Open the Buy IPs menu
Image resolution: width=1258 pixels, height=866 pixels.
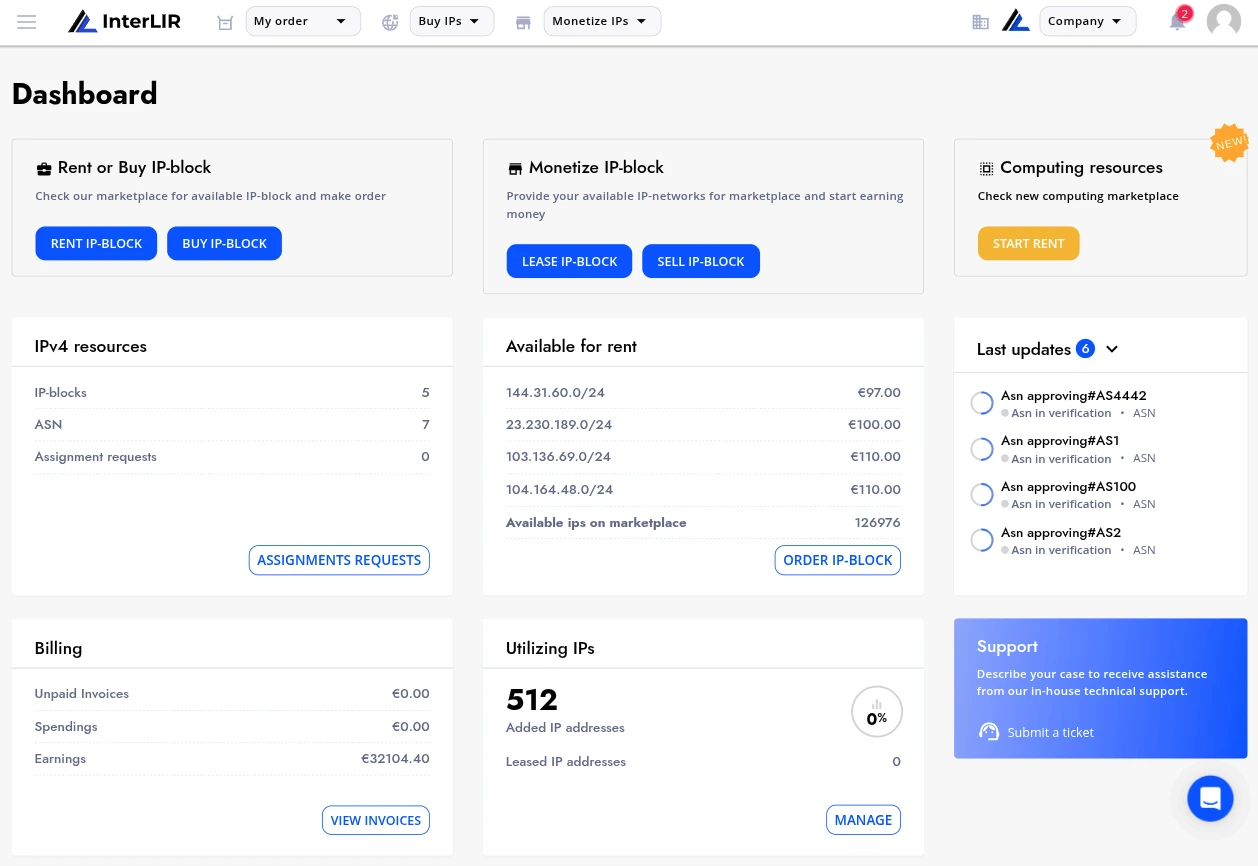[x=452, y=21]
